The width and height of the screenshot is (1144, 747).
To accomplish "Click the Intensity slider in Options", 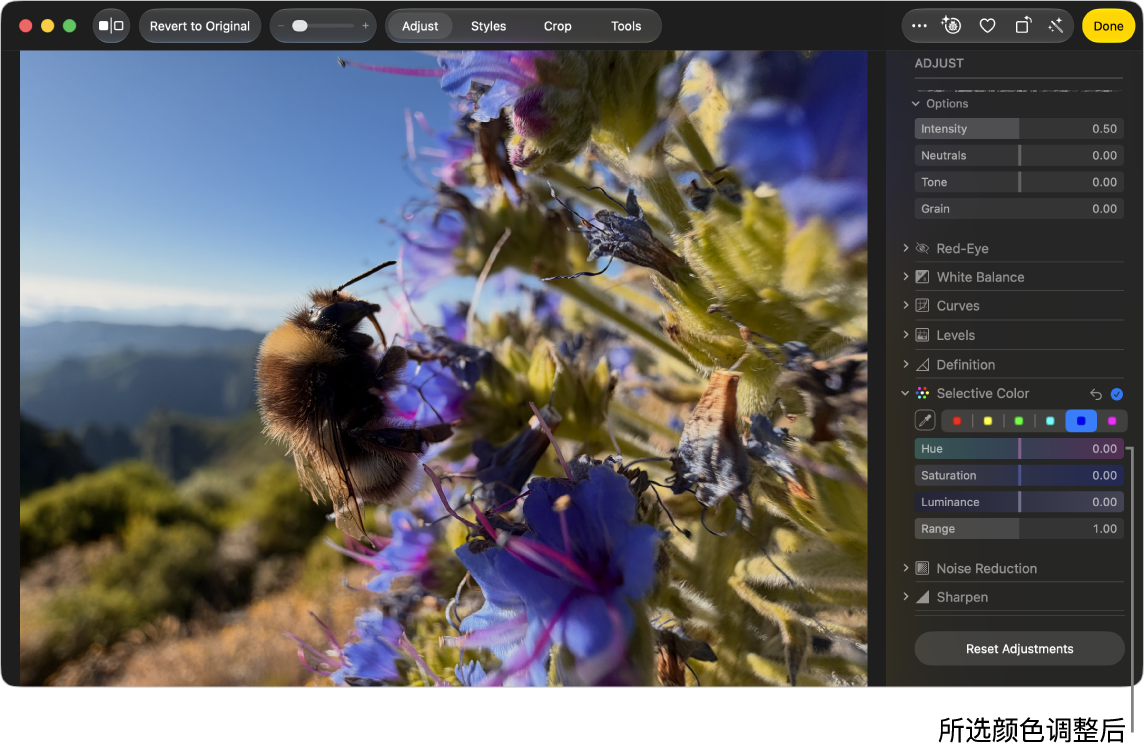I will coord(1019,128).
